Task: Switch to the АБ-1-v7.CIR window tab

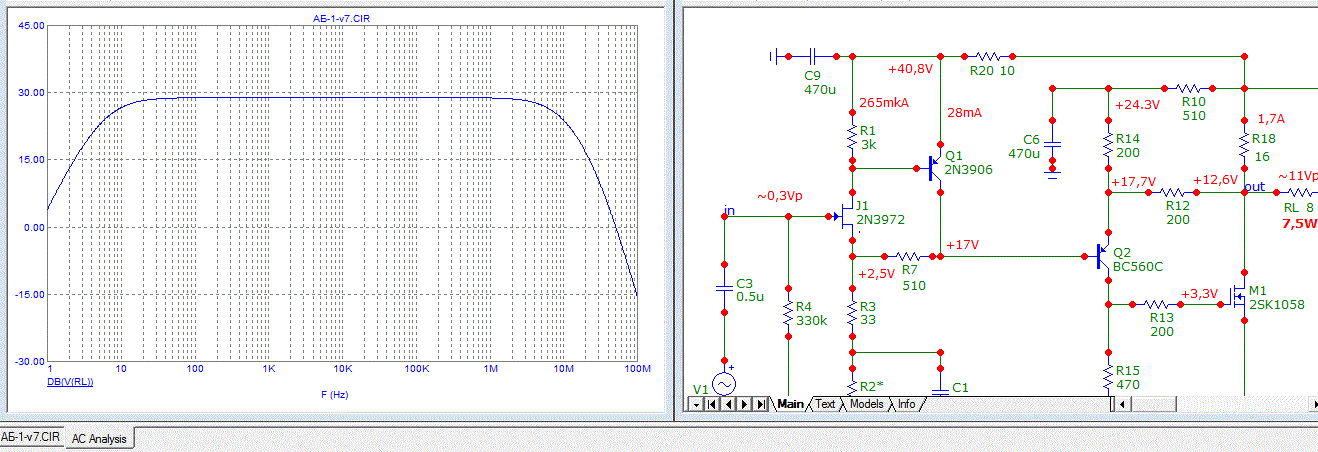Action: pos(31,438)
